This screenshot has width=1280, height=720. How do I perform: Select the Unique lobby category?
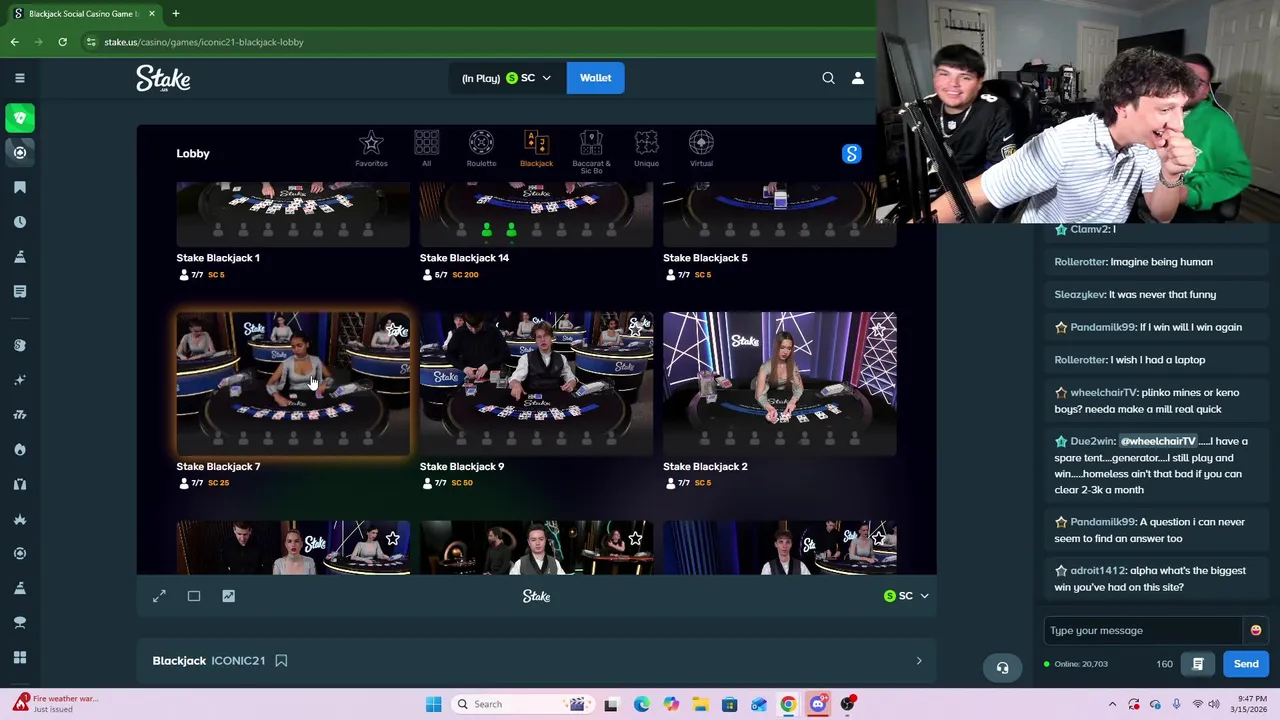[646, 150]
